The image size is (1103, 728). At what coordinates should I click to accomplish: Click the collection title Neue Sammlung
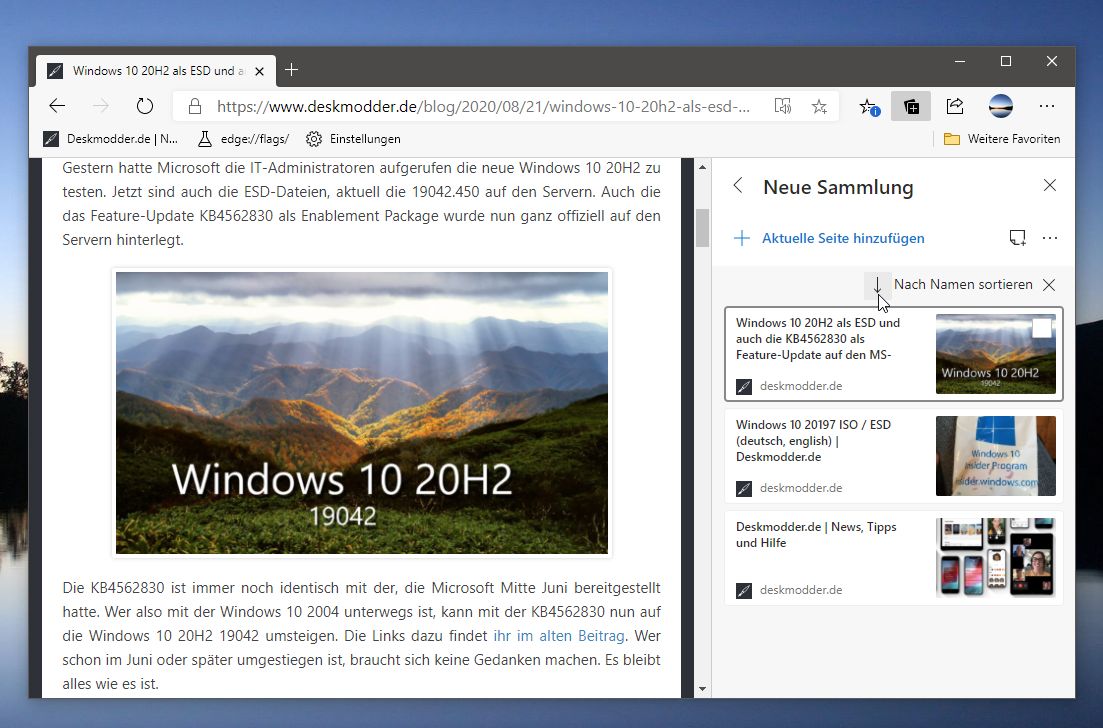pos(839,187)
